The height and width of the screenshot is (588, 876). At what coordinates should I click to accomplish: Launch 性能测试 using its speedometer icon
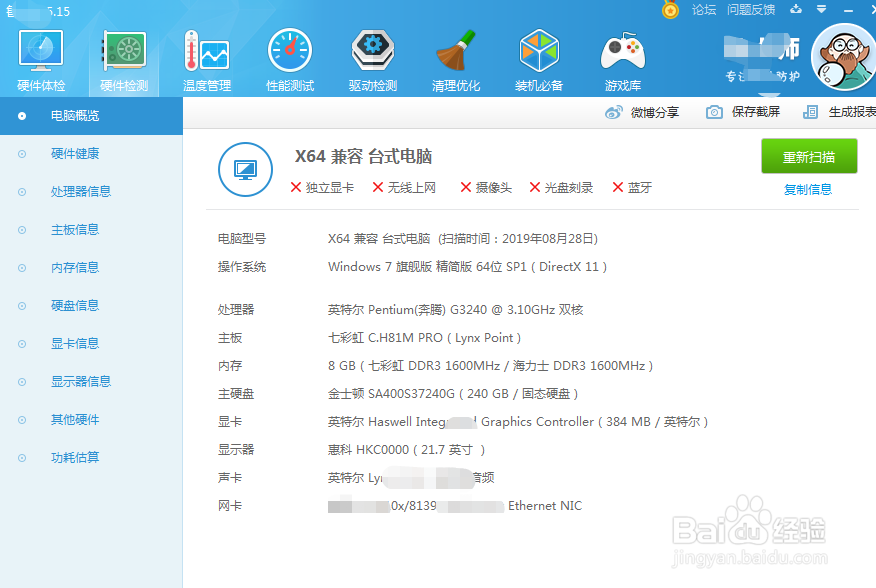click(289, 50)
